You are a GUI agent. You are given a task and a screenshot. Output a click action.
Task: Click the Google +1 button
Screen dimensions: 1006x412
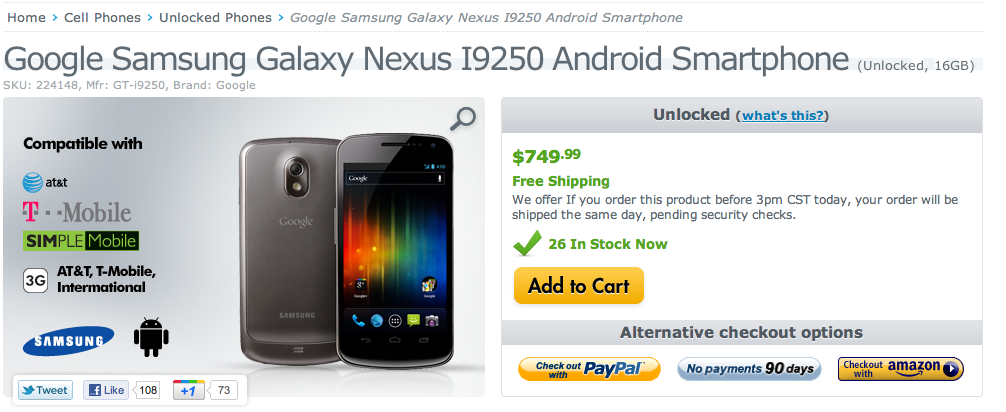[x=189, y=390]
